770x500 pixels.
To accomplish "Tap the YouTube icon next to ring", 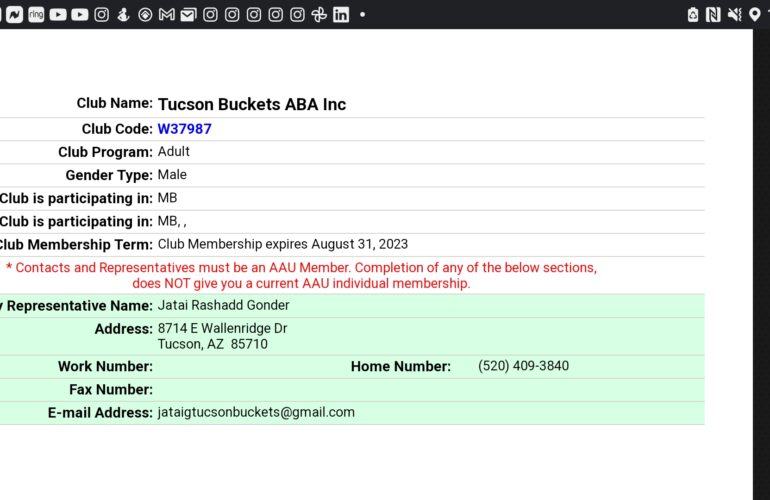I will click(58, 15).
